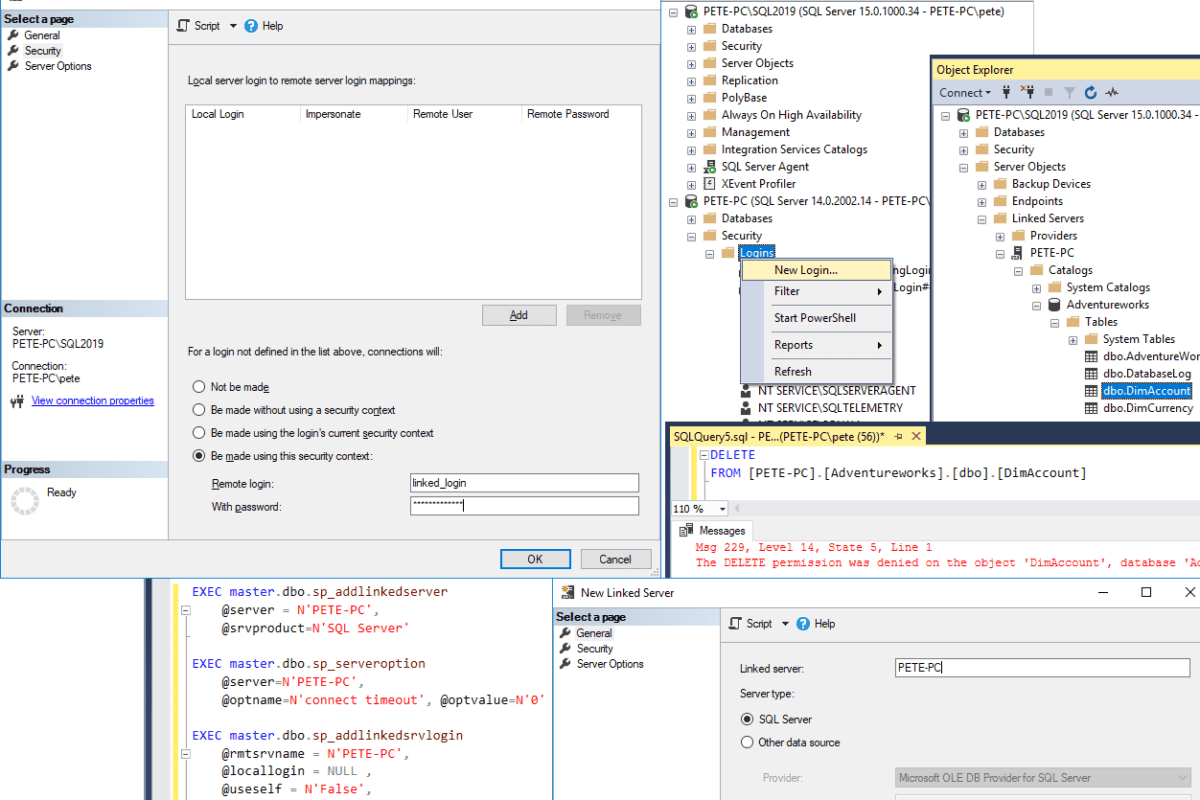The image size is (1200, 800).
Task: Click inside the Remote login field
Action: pyautogui.click(x=524, y=482)
